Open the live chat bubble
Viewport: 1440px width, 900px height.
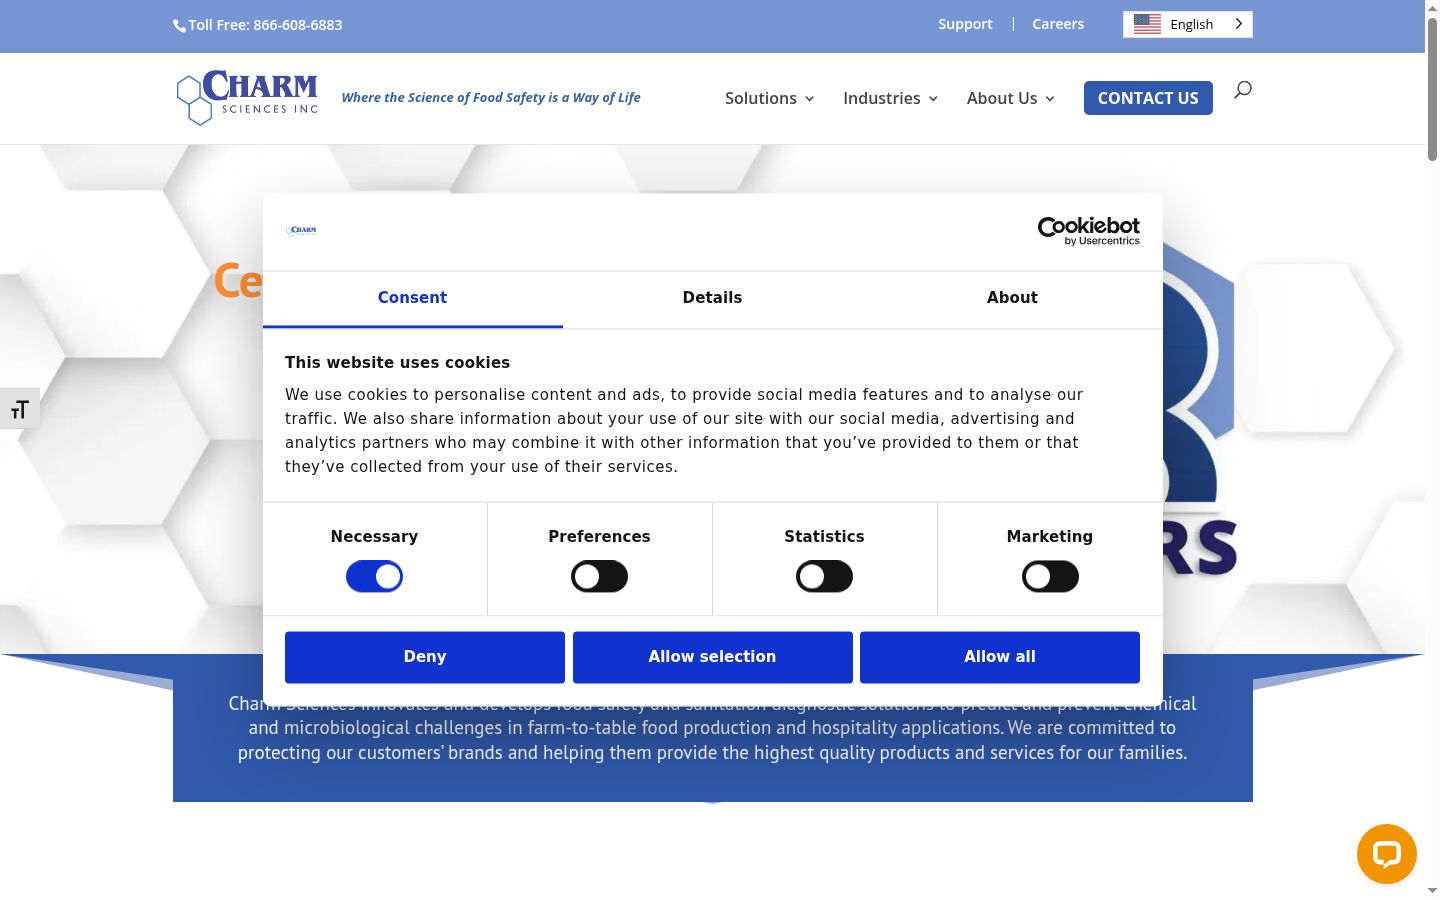(1386, 853)
